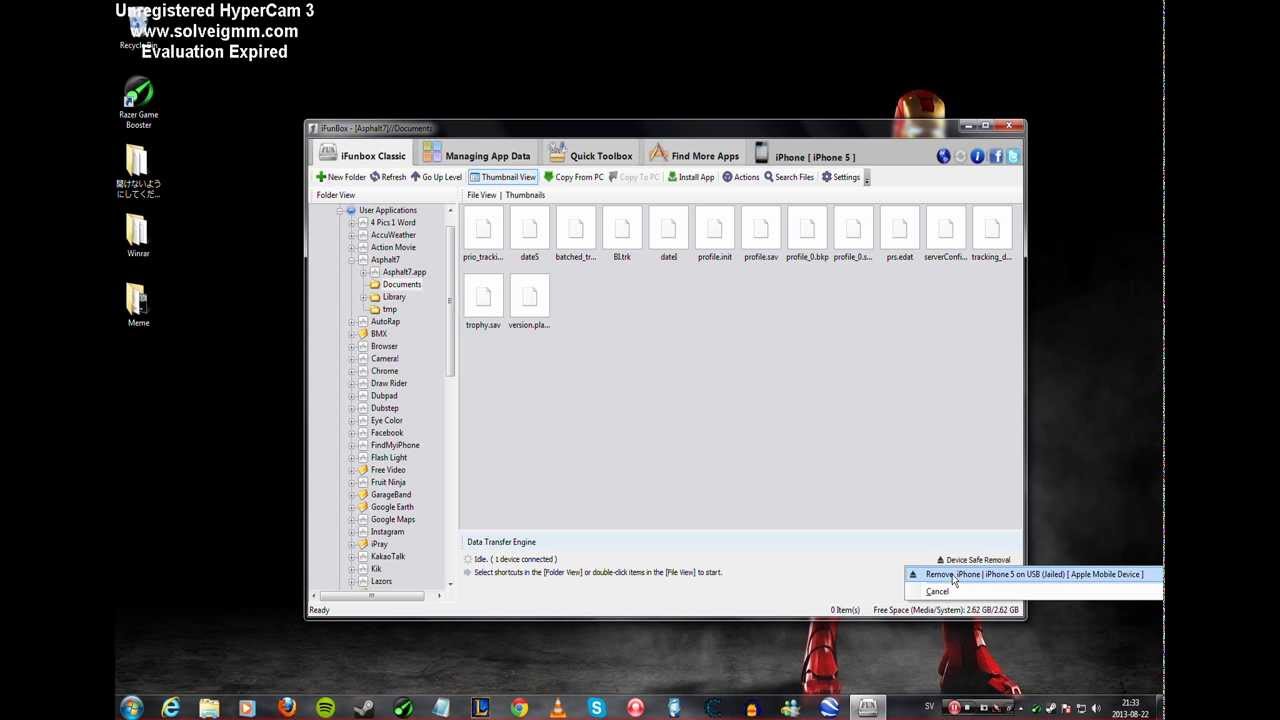The width and height of the screenshot is (1280, 720).
Task: Click Search Files button
Action: coord(789,177)
